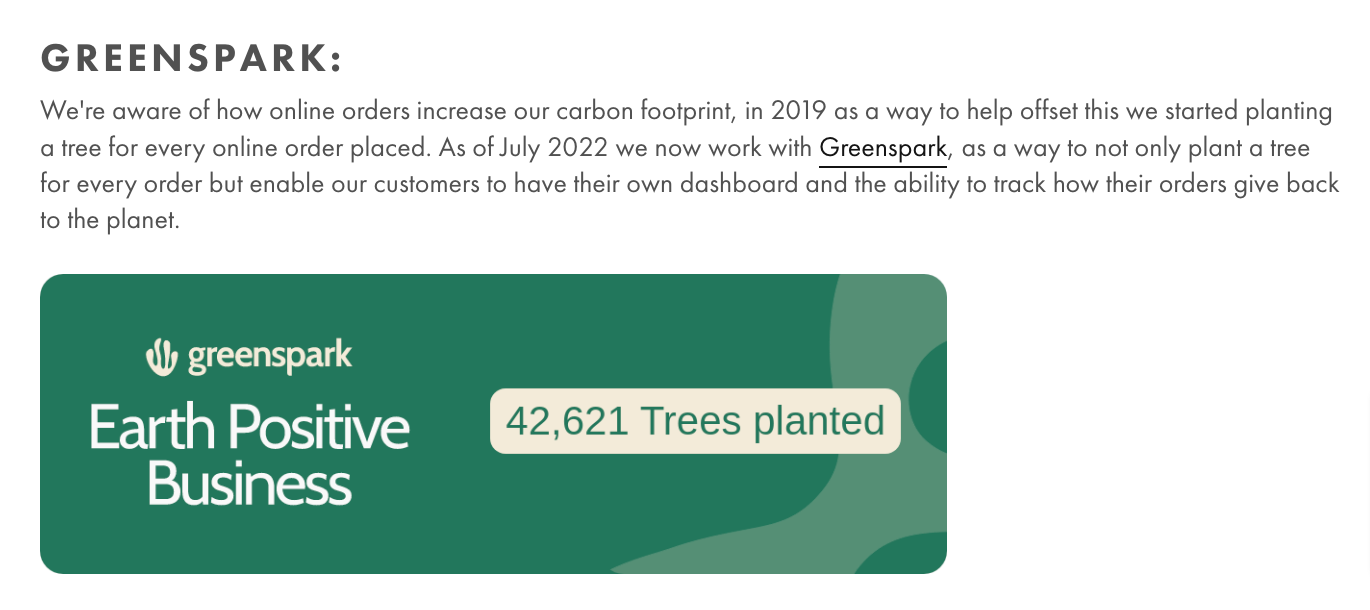This screenshot has height=610, width=1370.
Task: Click the number 42,621 in the badge
Action: (566, 421)
